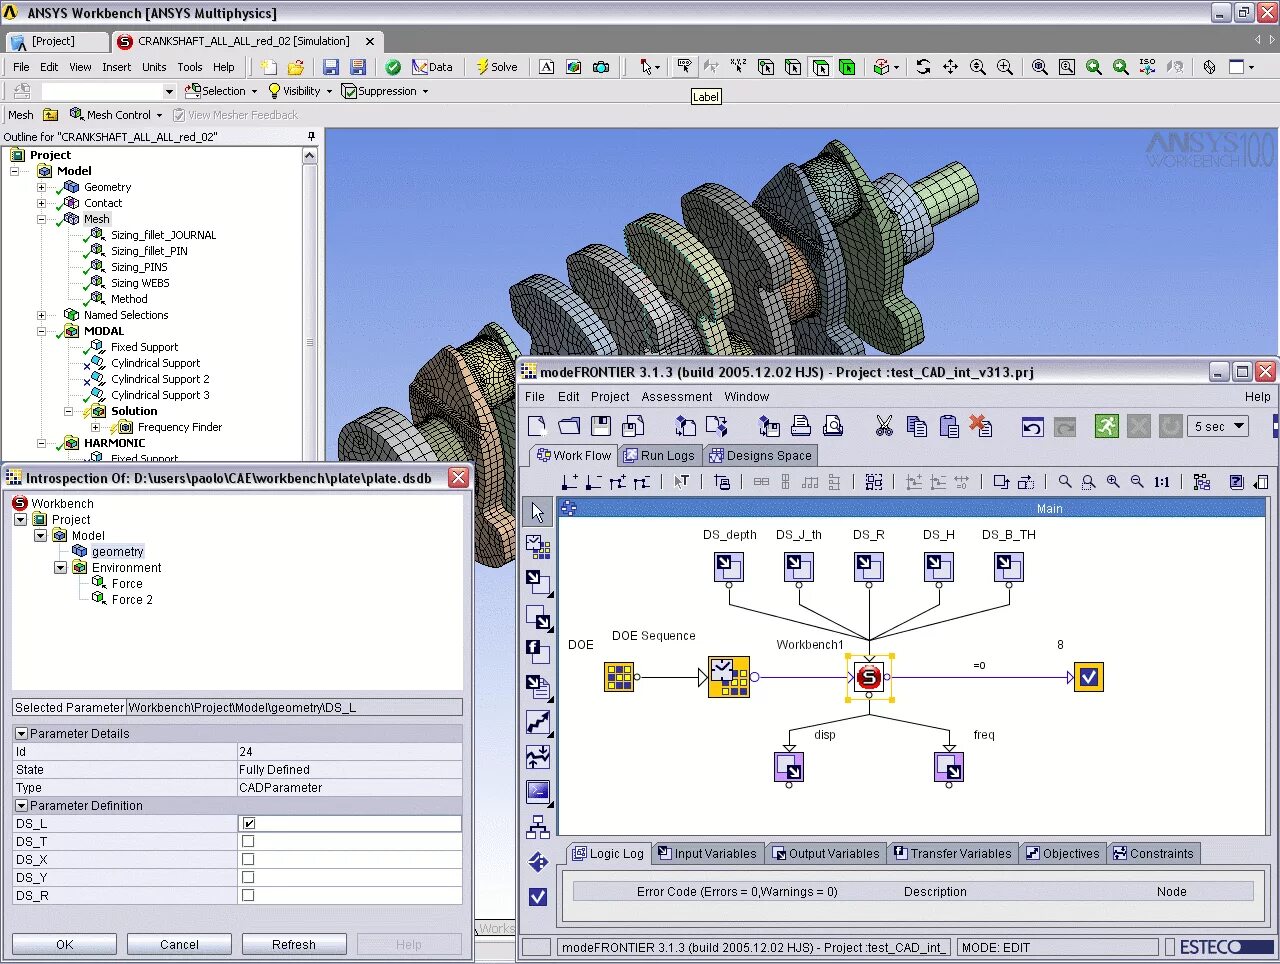Select the disp output variable node
The height and width of the screenshot is (964, 1280).
(789, 767)
